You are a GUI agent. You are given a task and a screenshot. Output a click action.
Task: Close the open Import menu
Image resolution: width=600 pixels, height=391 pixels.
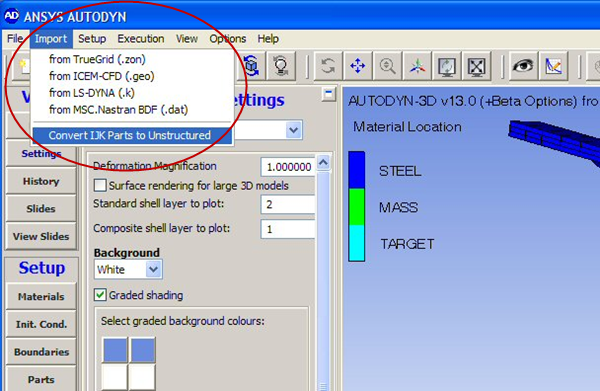[51, 39]
